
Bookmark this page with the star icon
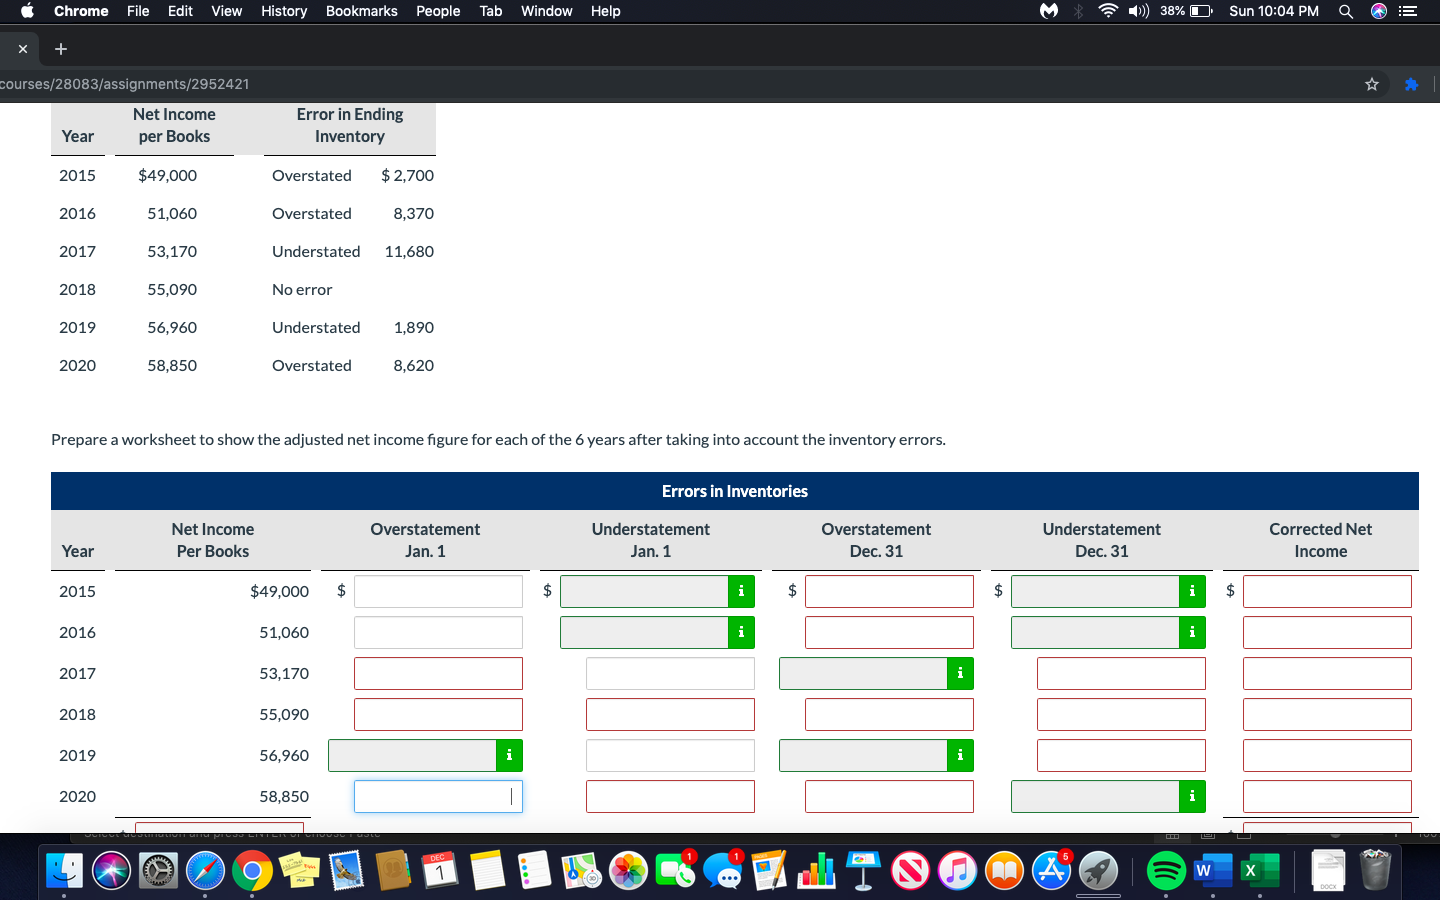(1372, 84)
